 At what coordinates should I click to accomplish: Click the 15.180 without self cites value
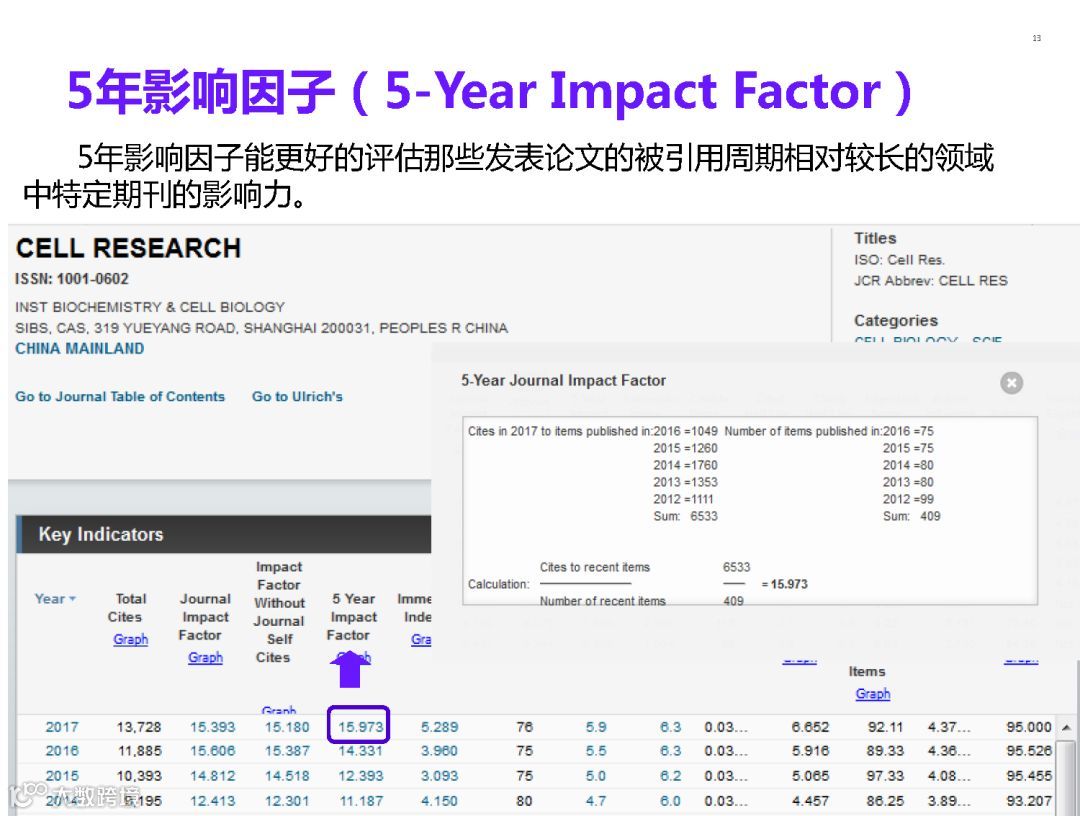(287, 727)
